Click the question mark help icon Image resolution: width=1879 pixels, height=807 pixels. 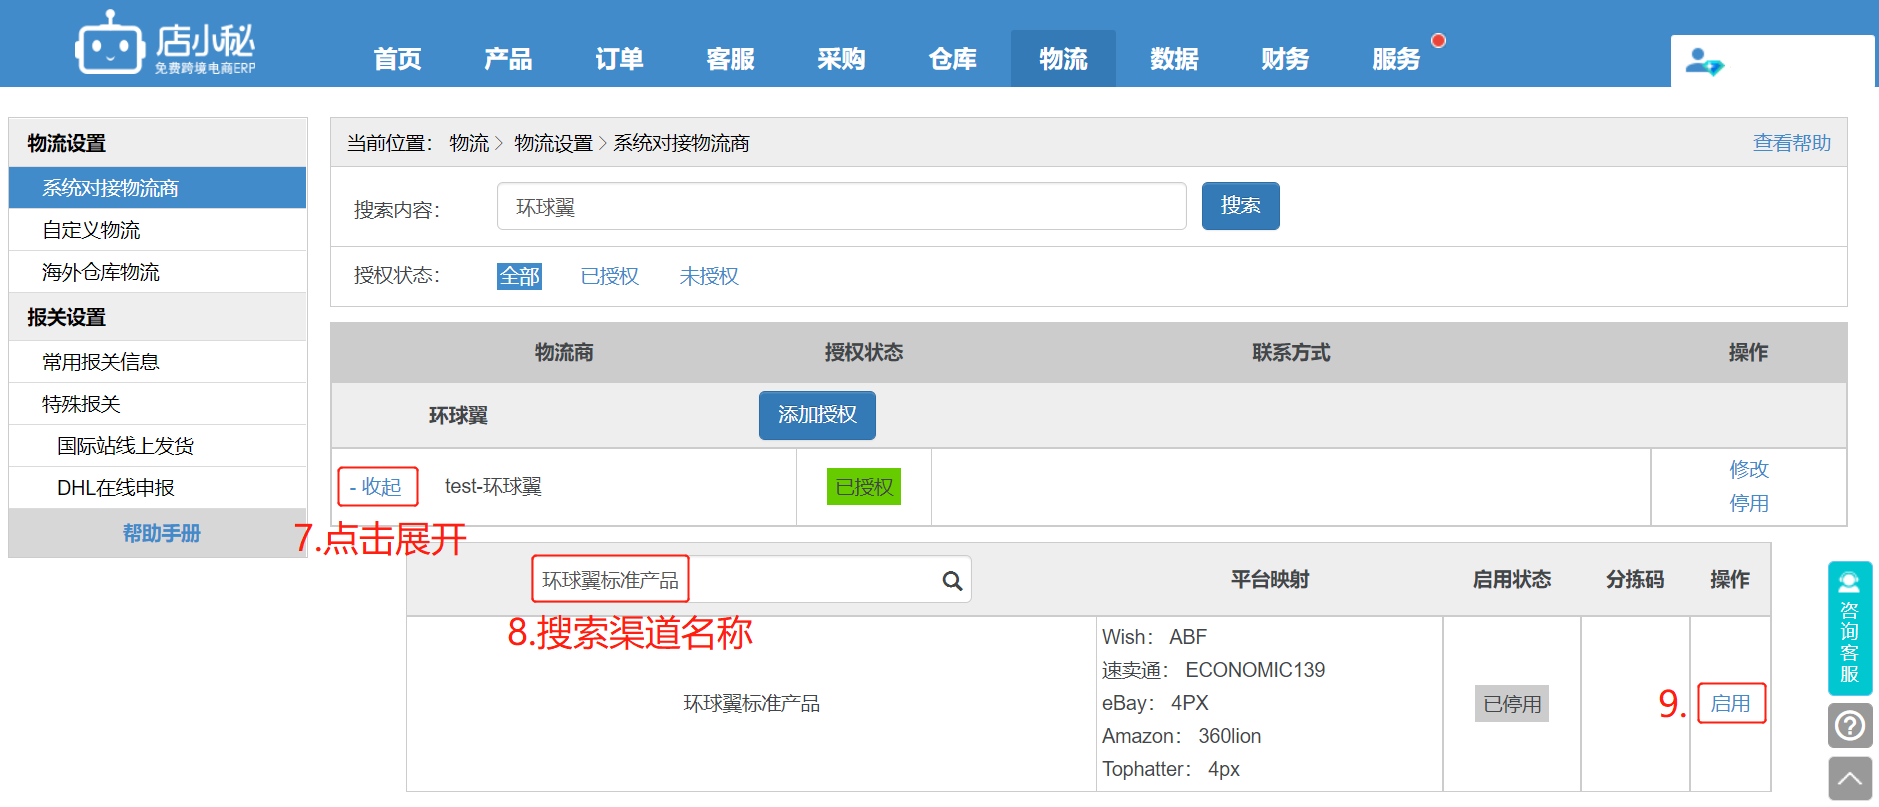click(x=1850, y=725)
